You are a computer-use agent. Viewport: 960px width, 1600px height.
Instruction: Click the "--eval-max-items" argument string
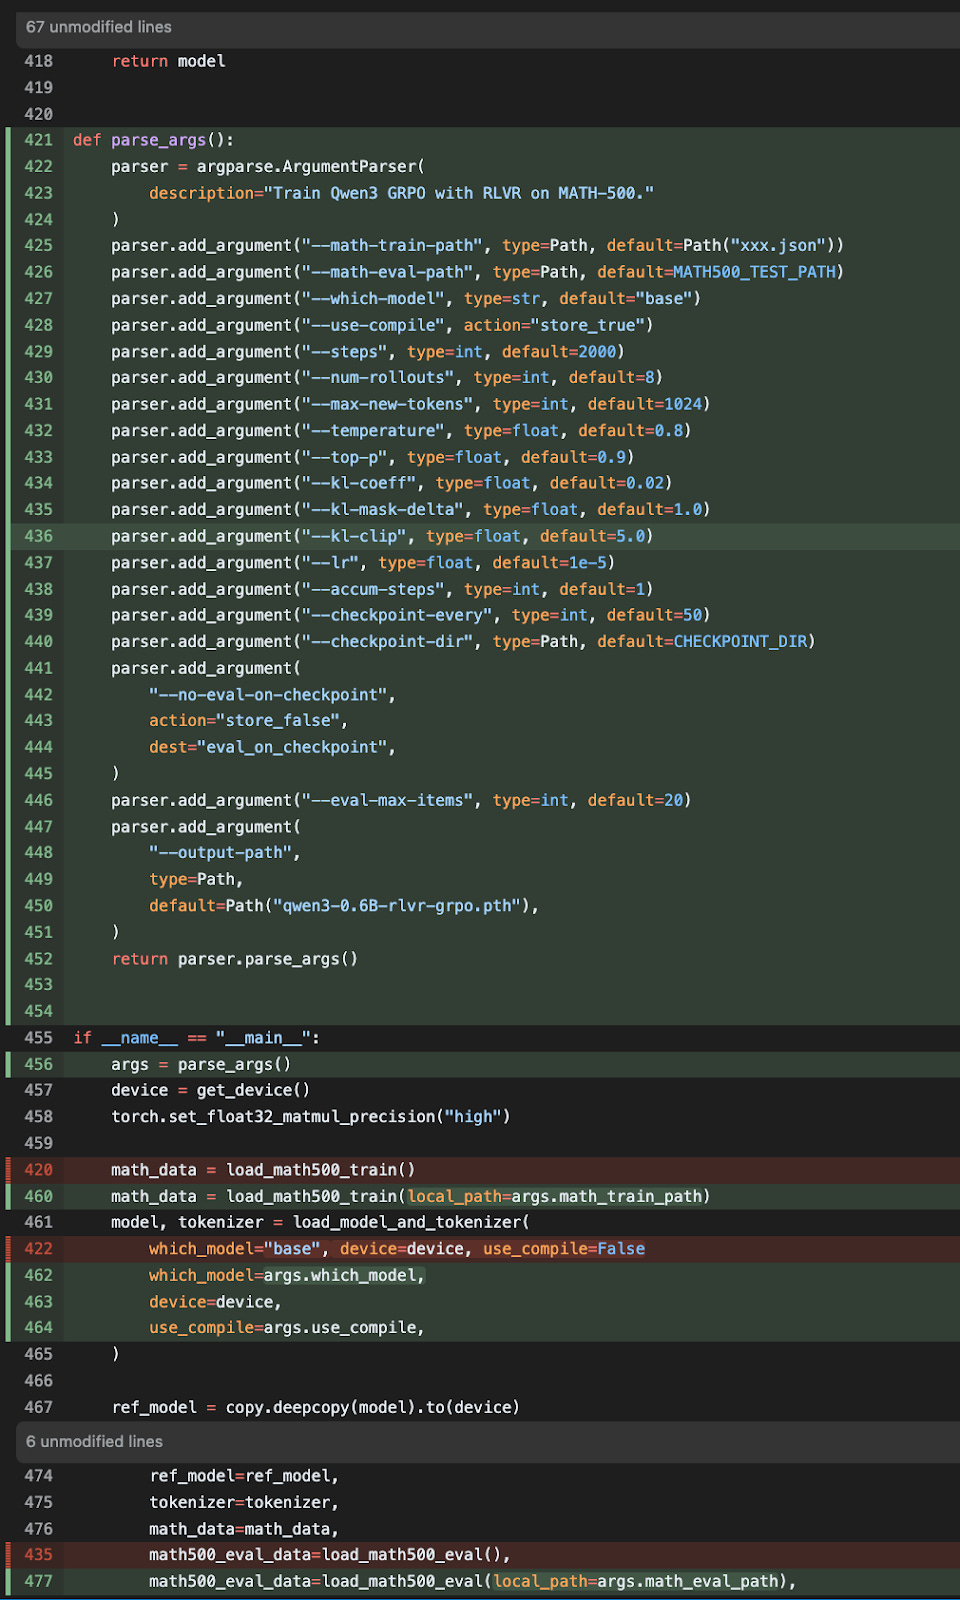pos(387,800)
